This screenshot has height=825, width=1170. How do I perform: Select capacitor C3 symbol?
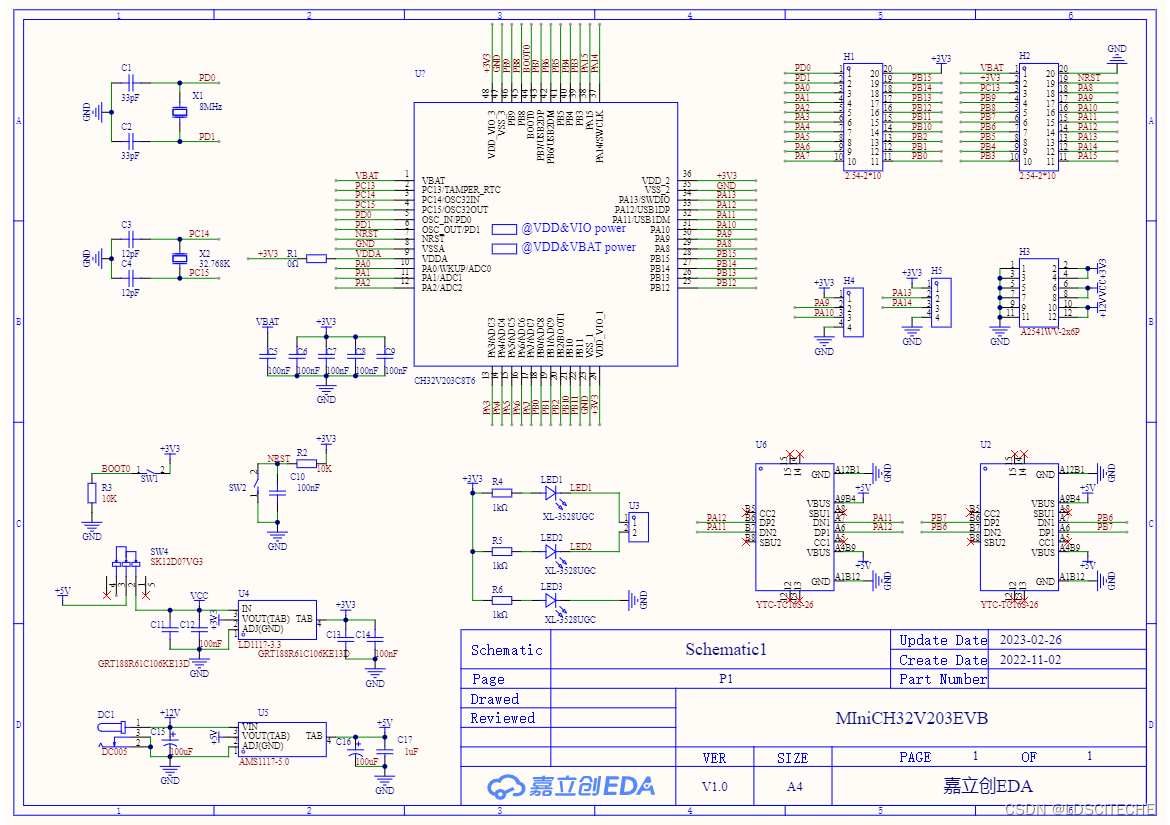[131, 239]
